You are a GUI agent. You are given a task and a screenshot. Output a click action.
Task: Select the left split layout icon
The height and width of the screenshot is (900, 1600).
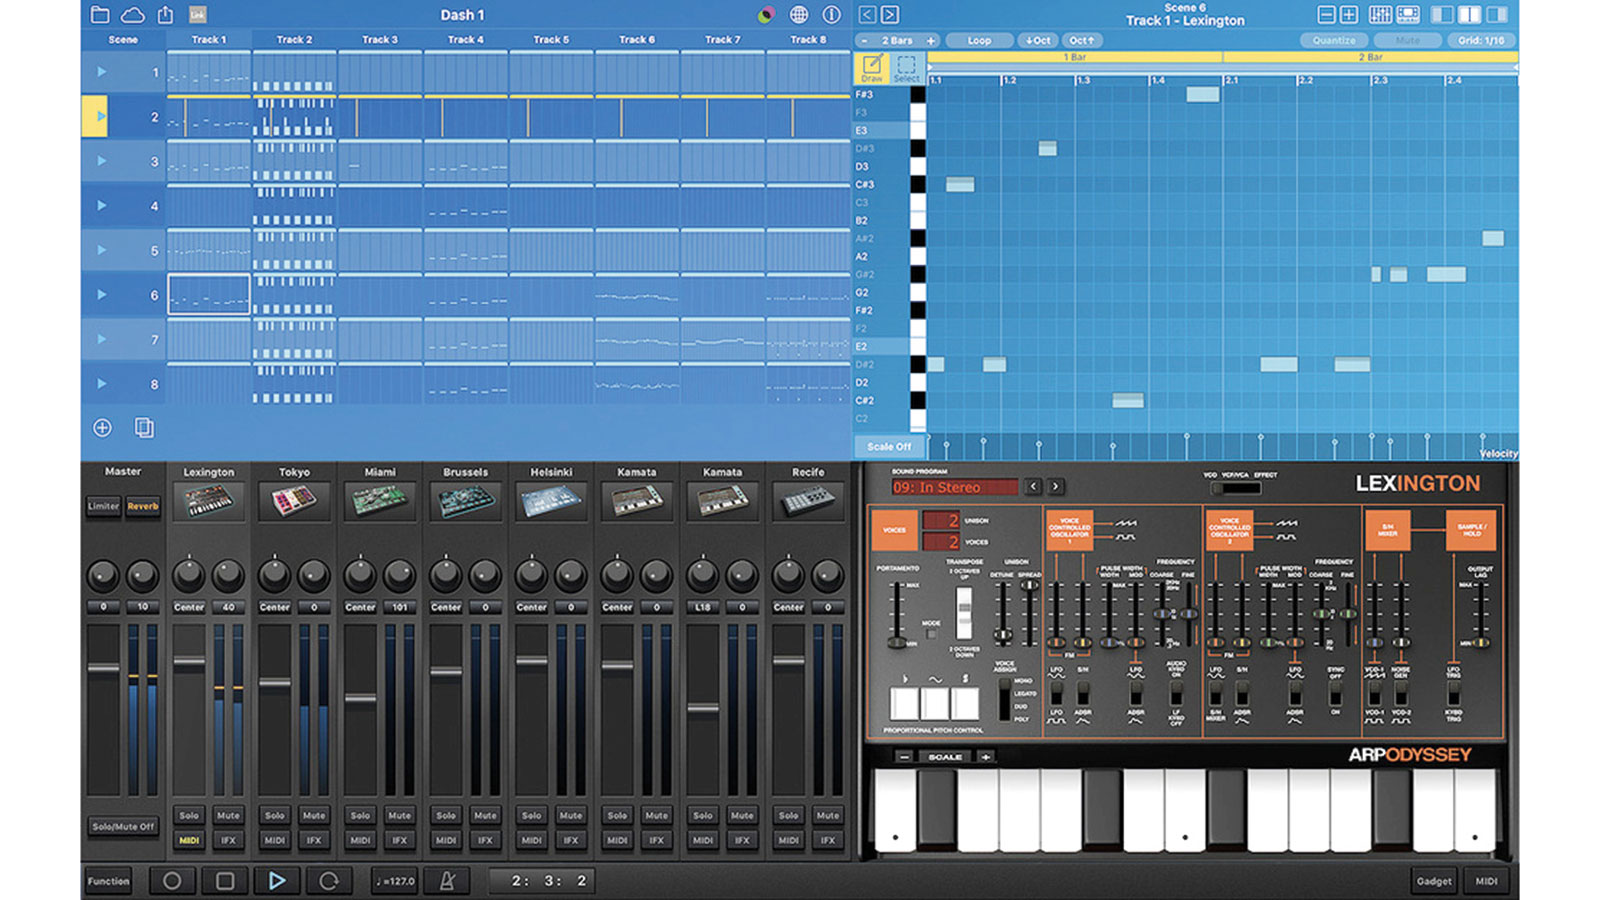pyautogui.click(x=1443, y=15)
